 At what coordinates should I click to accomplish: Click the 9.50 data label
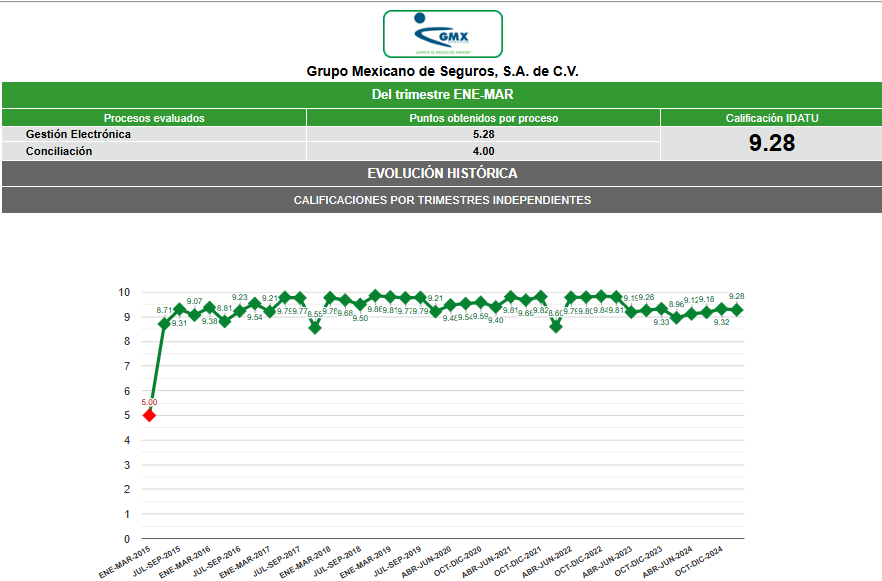pos(360,318)
